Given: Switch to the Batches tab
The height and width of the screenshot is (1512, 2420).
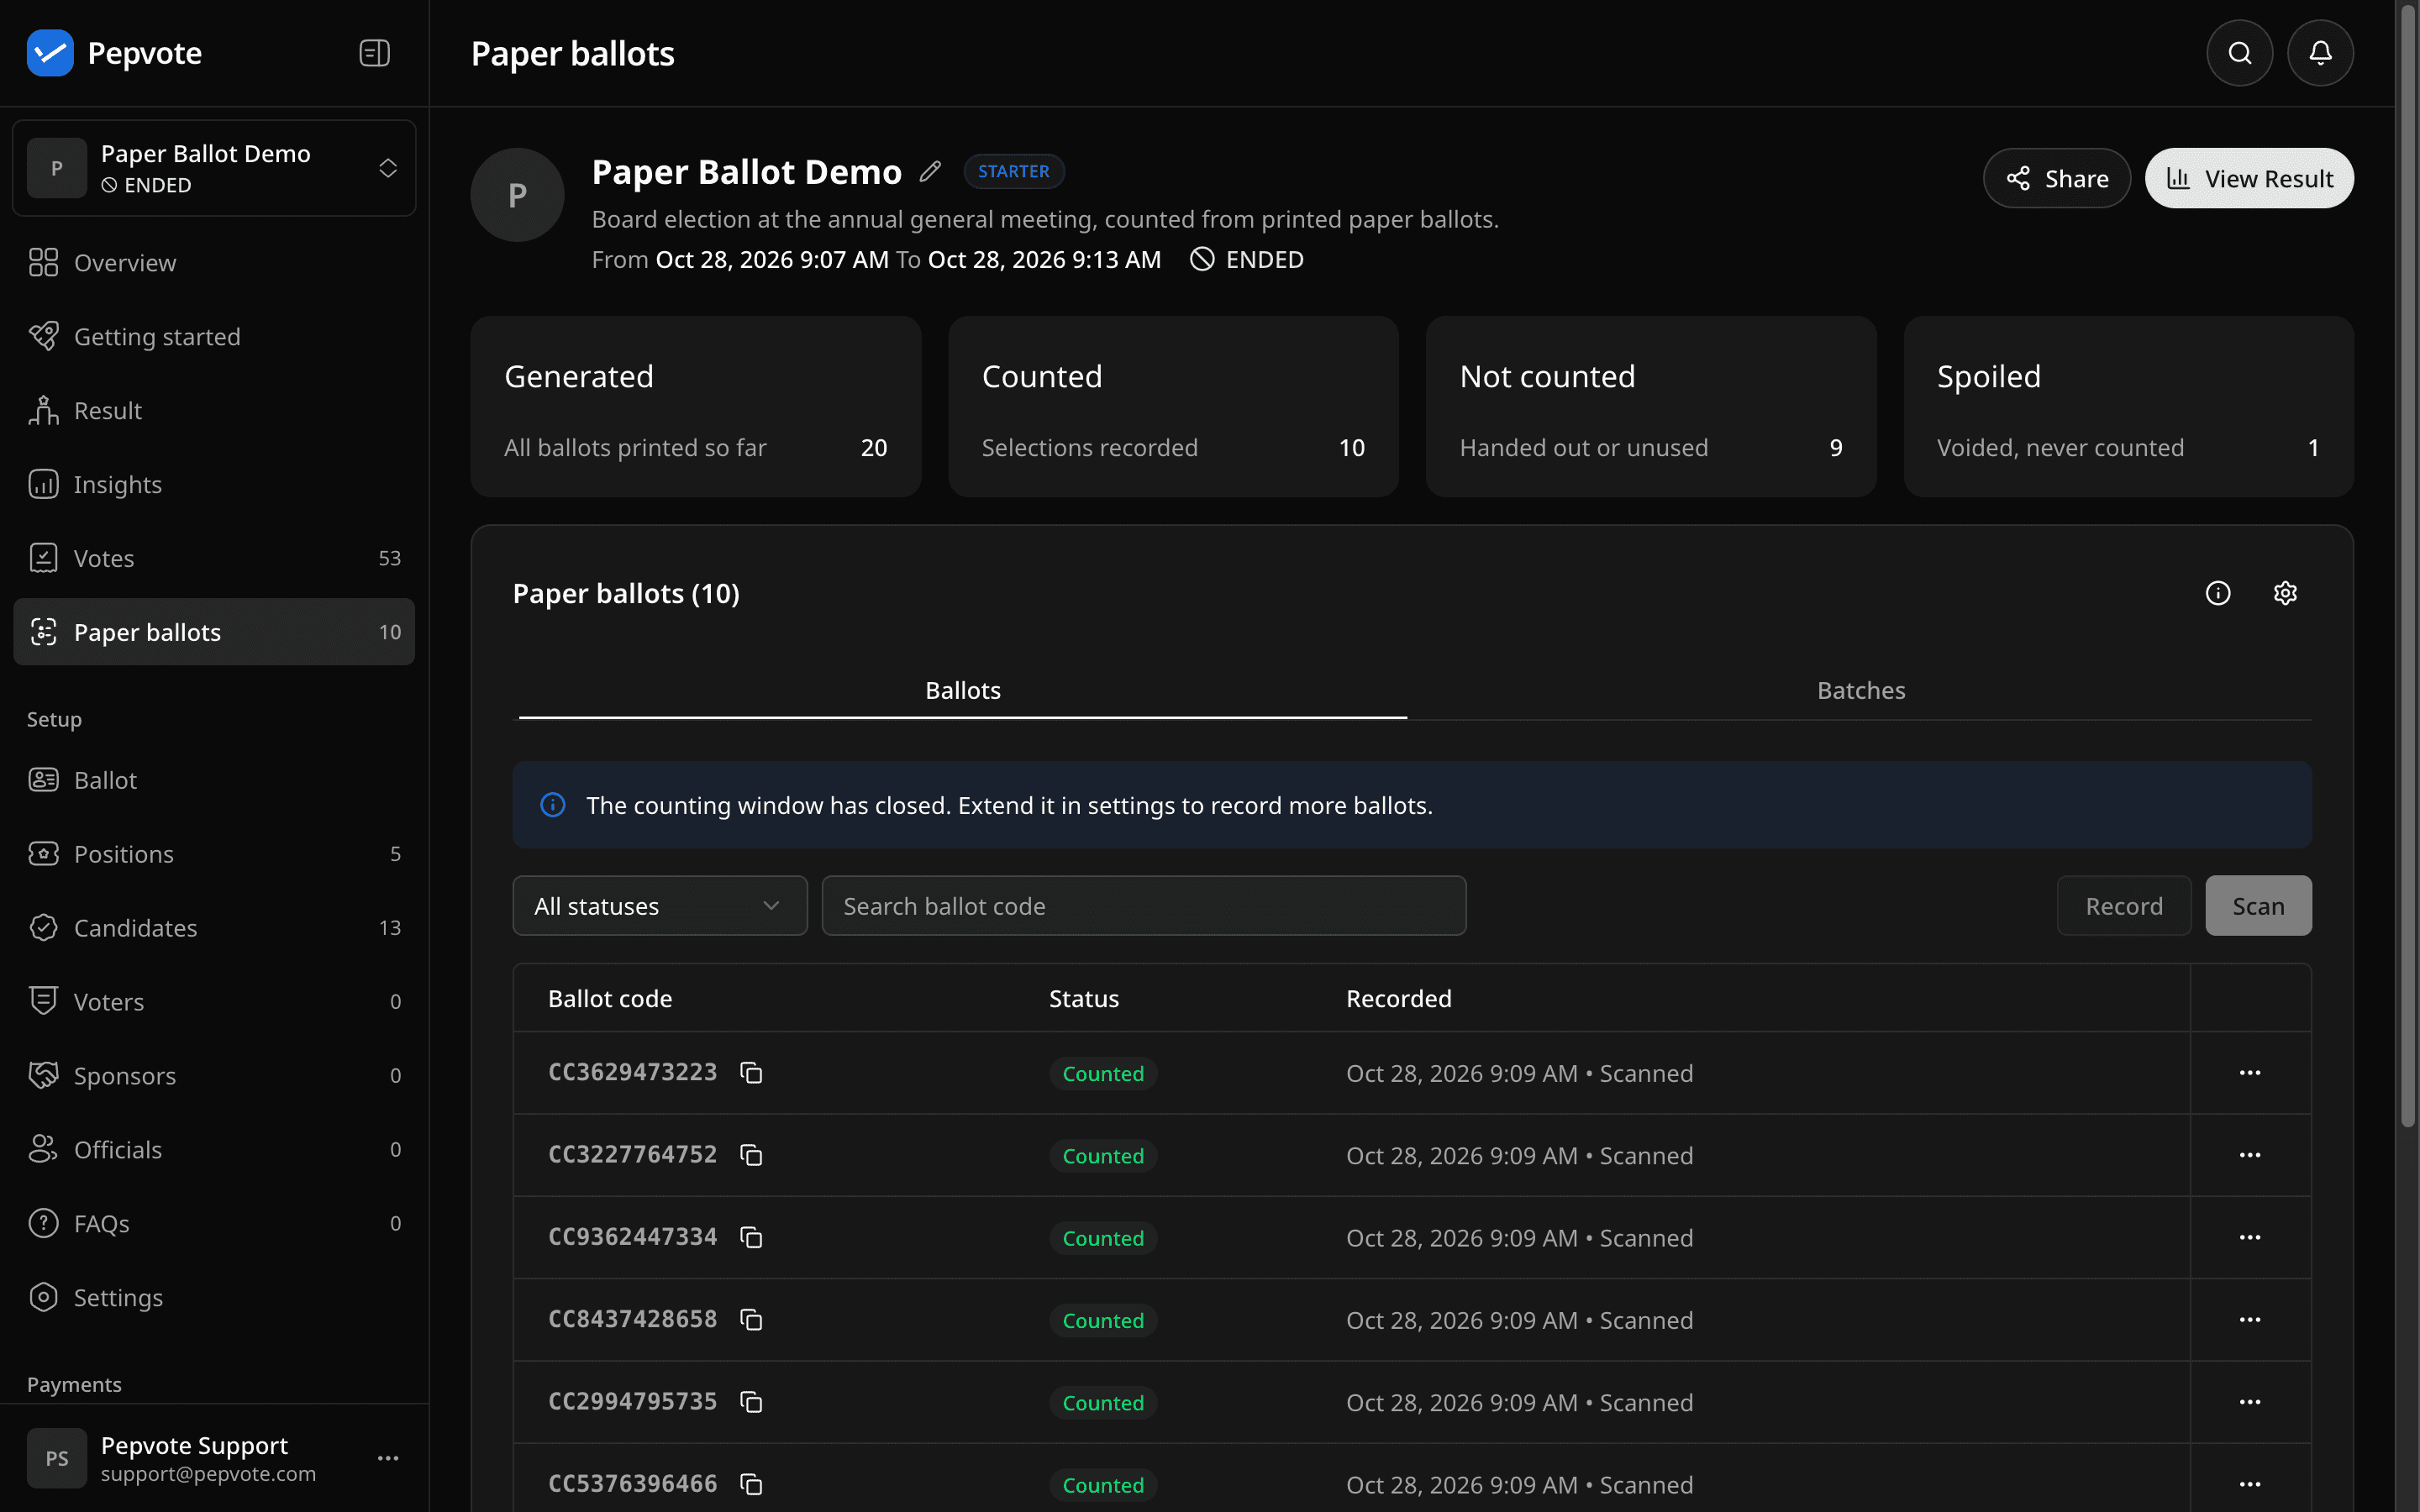Looking at the screenshot, I should tap(1860, 690).
